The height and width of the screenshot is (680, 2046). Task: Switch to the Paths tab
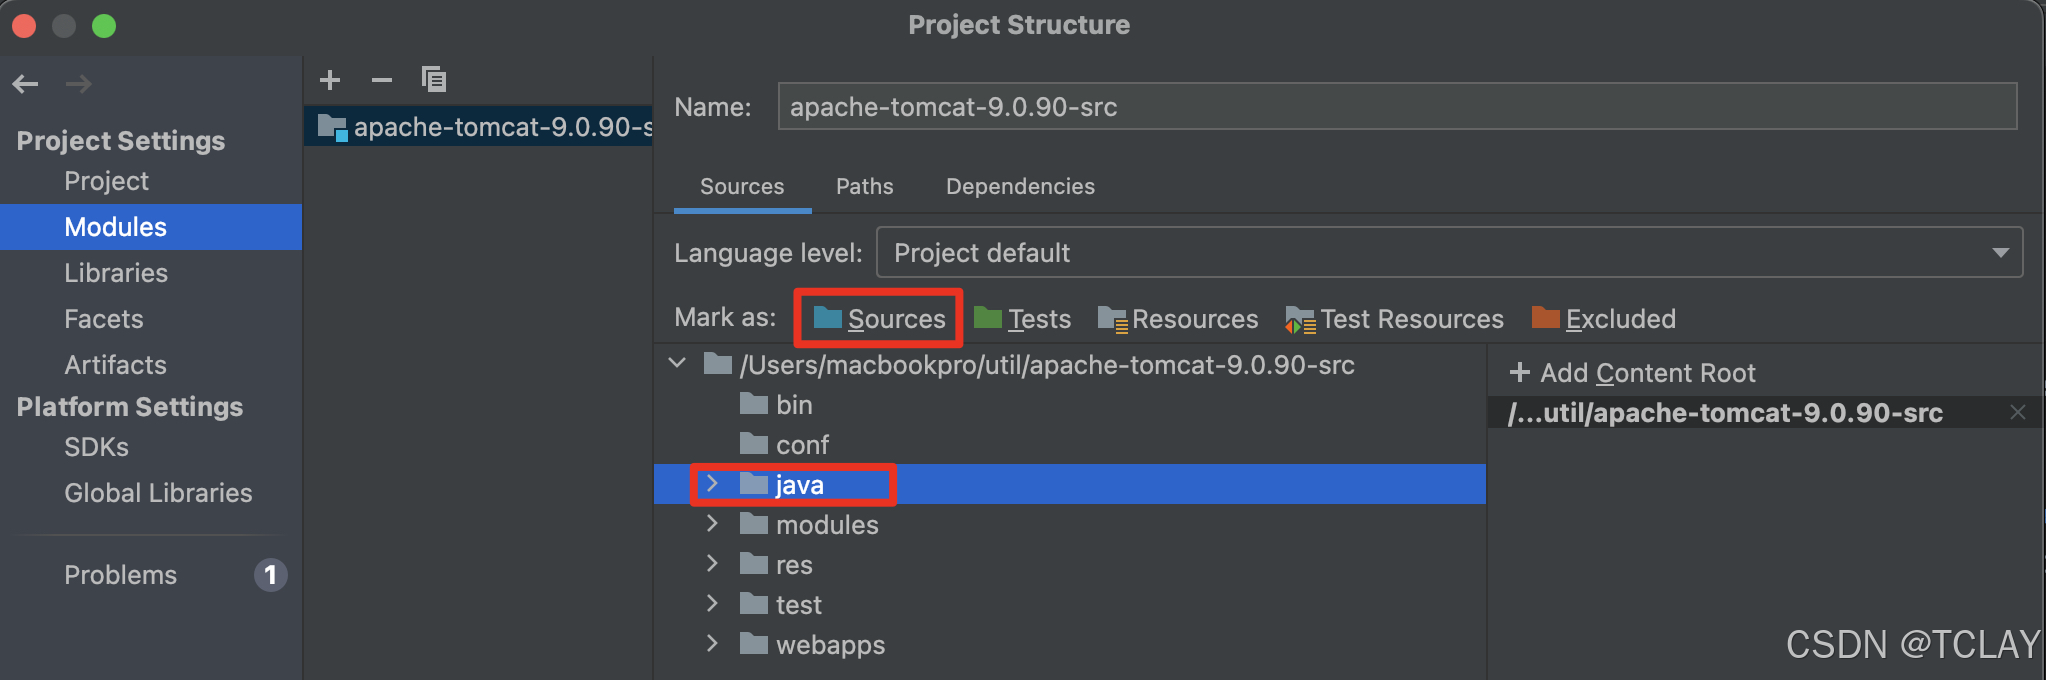pyautogui.click(x=864, y=187)
